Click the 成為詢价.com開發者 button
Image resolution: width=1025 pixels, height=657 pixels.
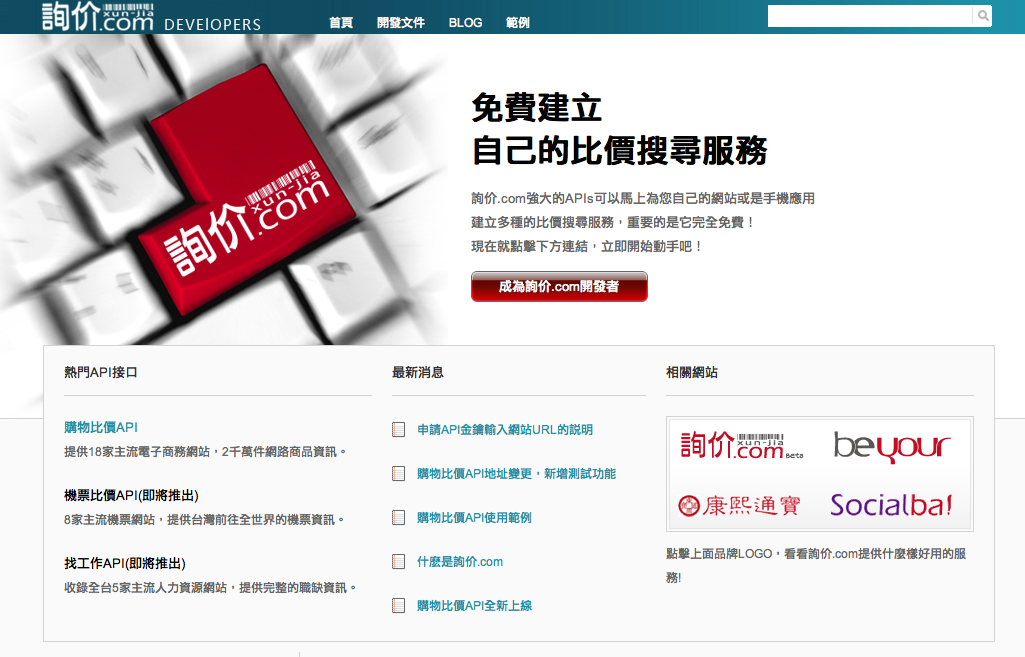[x=559, y=286]
